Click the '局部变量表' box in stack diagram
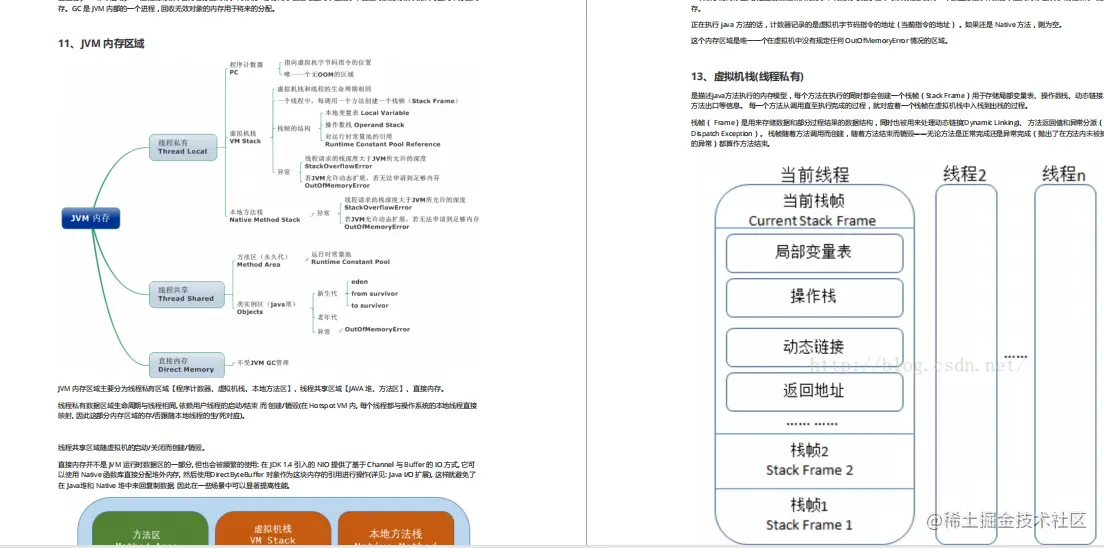This screenshot has width=1104, height=548. (815, 253)
